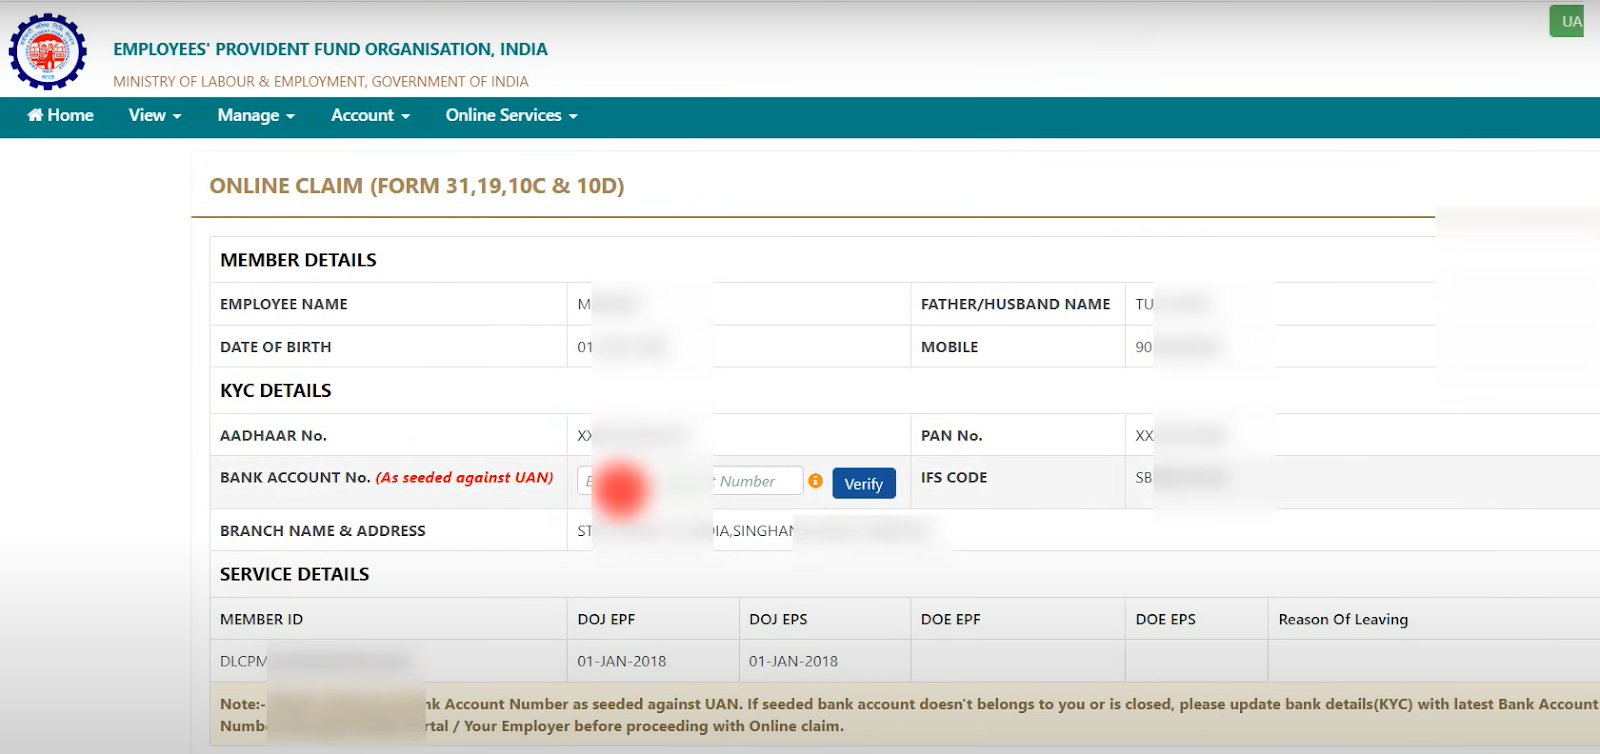Click the Online Claim form heading
The width and height of the screenshot is (1600, 754).
point(417,186)
